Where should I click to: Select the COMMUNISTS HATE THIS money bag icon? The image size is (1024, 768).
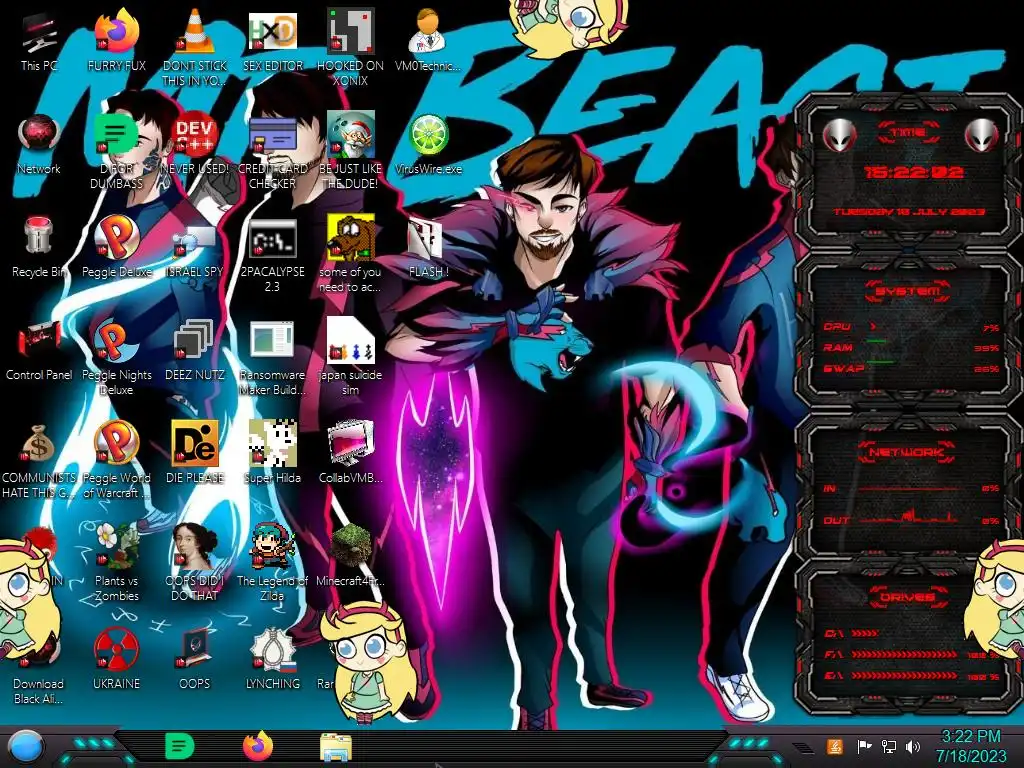point(39,444)
